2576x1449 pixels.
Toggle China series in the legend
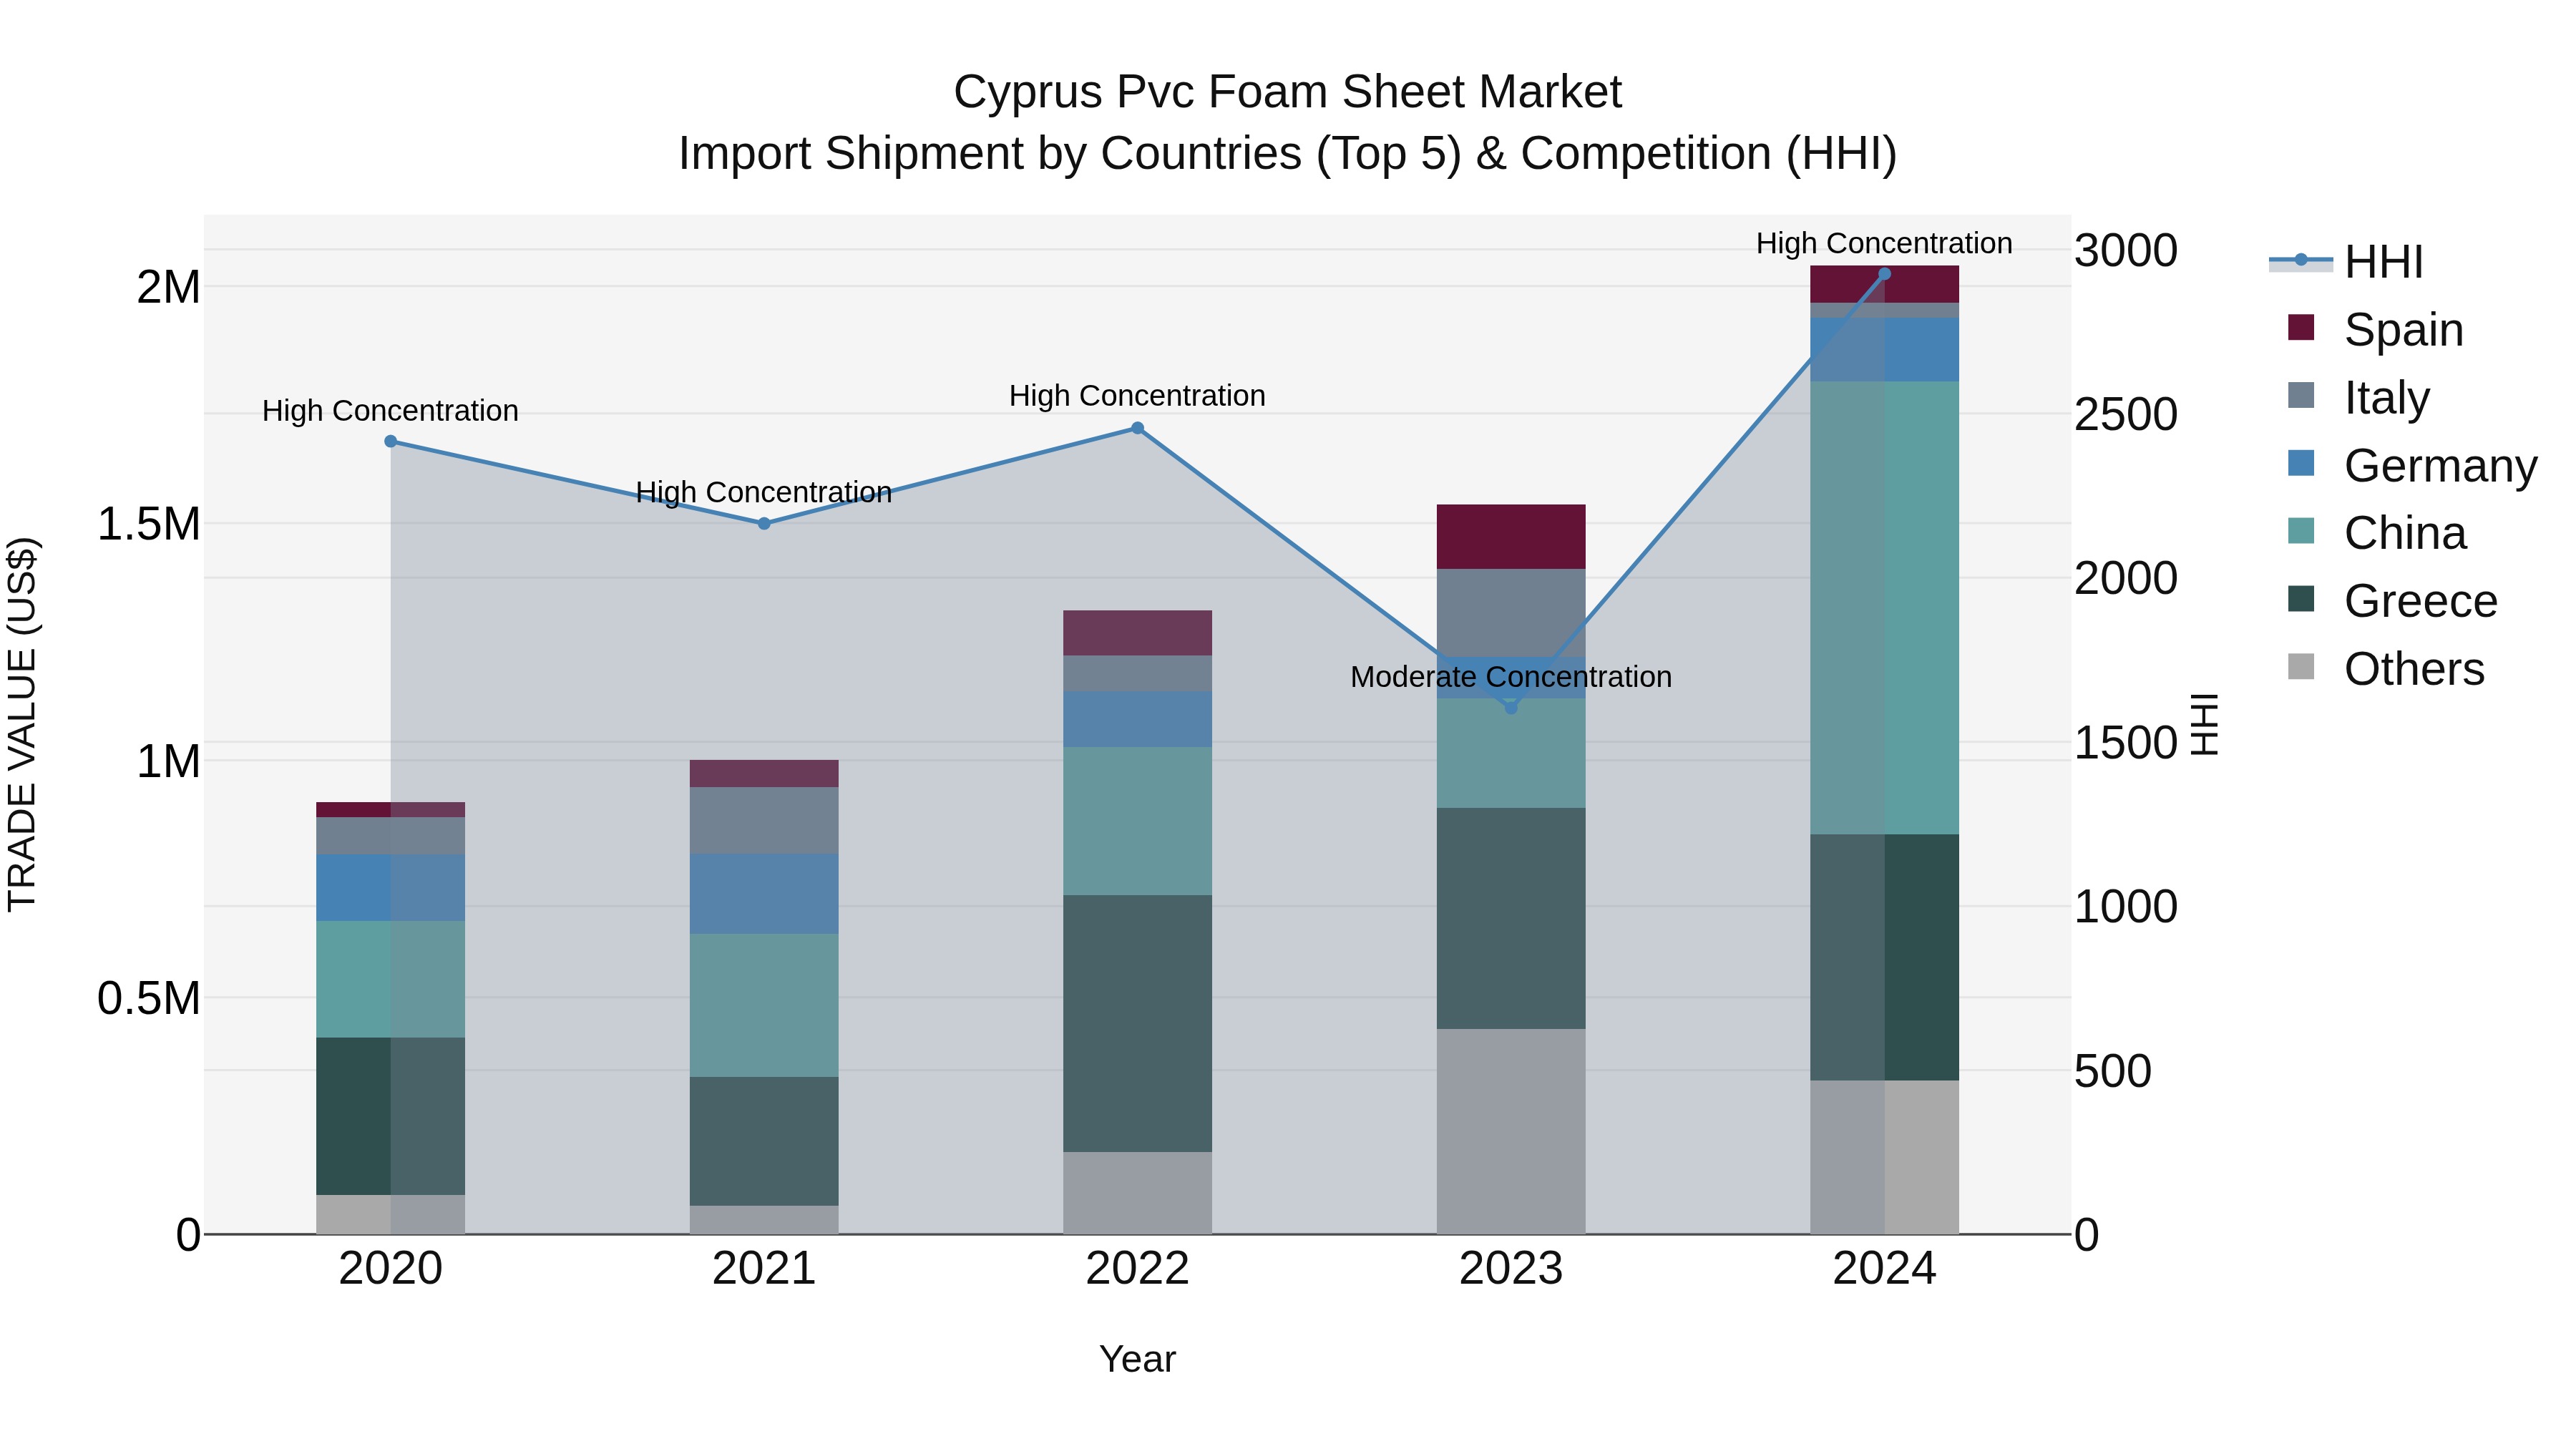[x=2376, y=533]
